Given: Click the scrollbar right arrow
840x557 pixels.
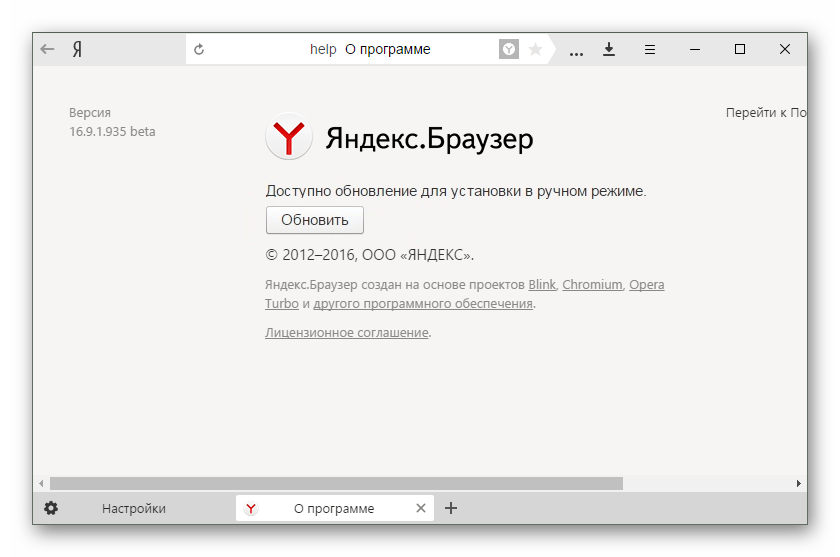Looking at the screenshot, I should (x=798, y=483).
